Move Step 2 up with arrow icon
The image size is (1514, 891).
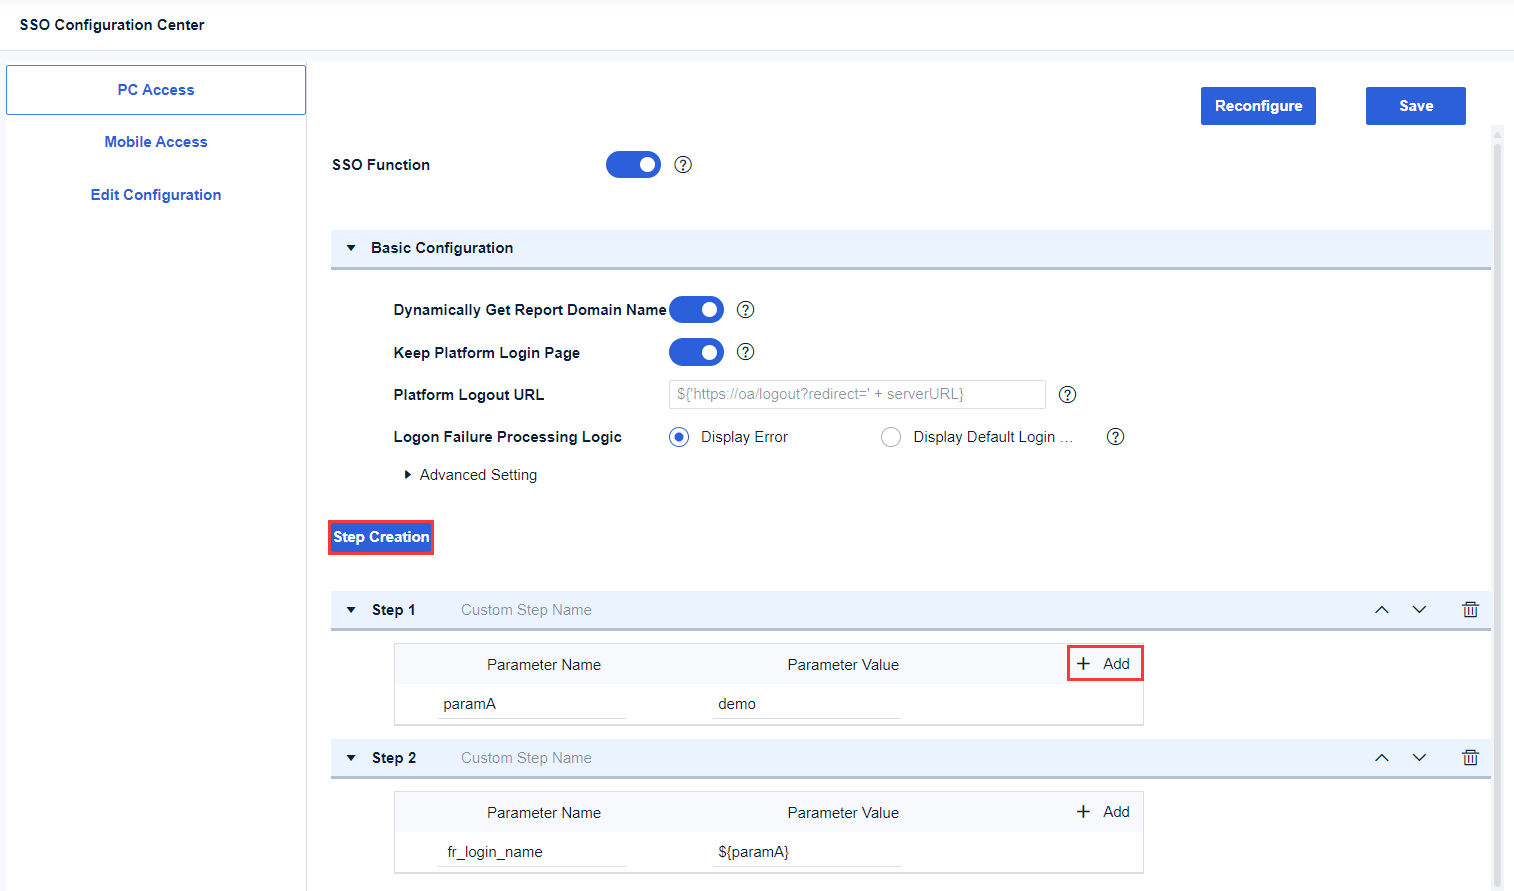1382,758
